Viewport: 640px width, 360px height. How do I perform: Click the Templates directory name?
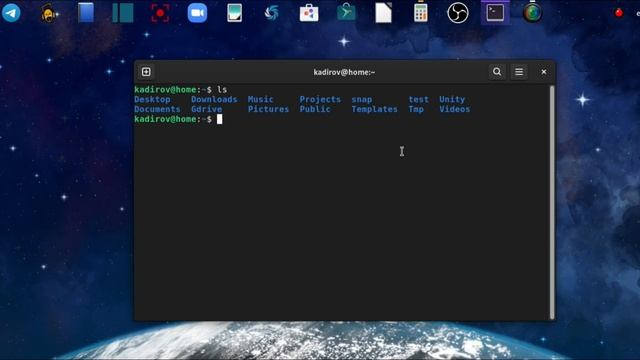(374, 109)
